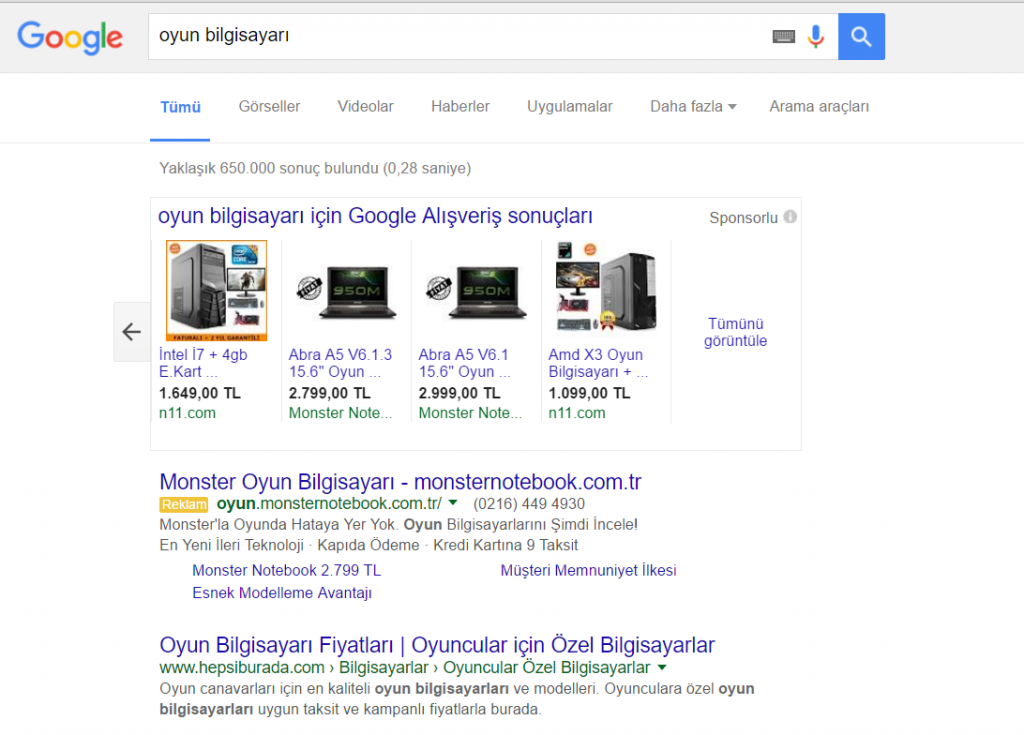Click the Sponsorlu label
This screenshot has height=735, width=1024.
(x=743, y=218)
